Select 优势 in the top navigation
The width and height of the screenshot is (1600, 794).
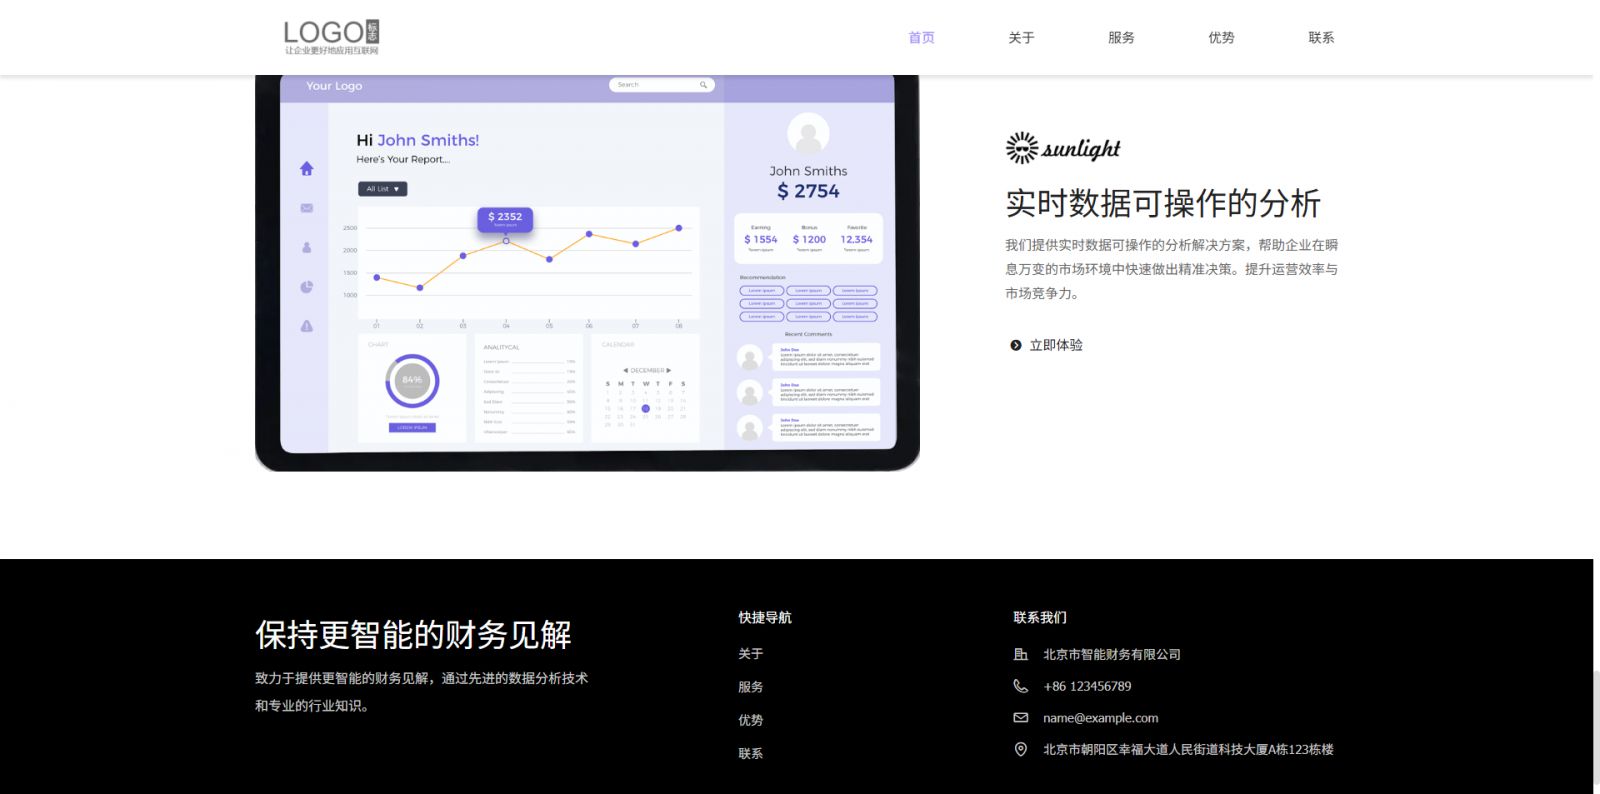click(1221, 38)
